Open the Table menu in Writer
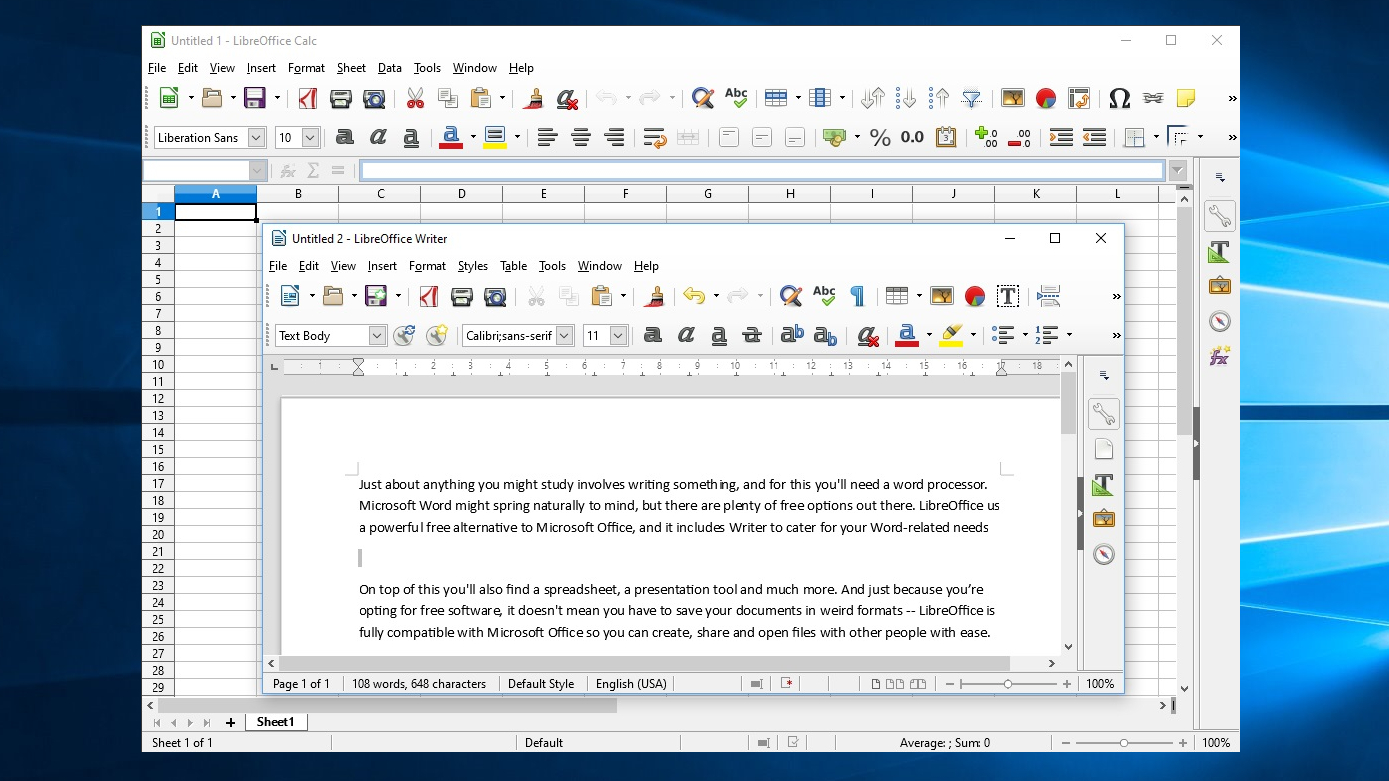 click(x=513, y=266)
